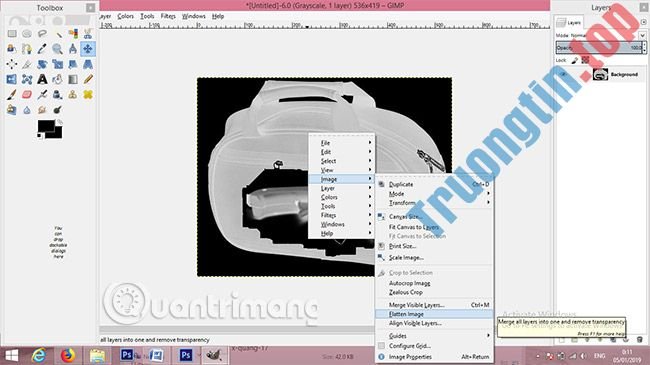Select the Shear tool
Image resolution: width=650 pixels, height=365 pixels.
pos(73,64)
